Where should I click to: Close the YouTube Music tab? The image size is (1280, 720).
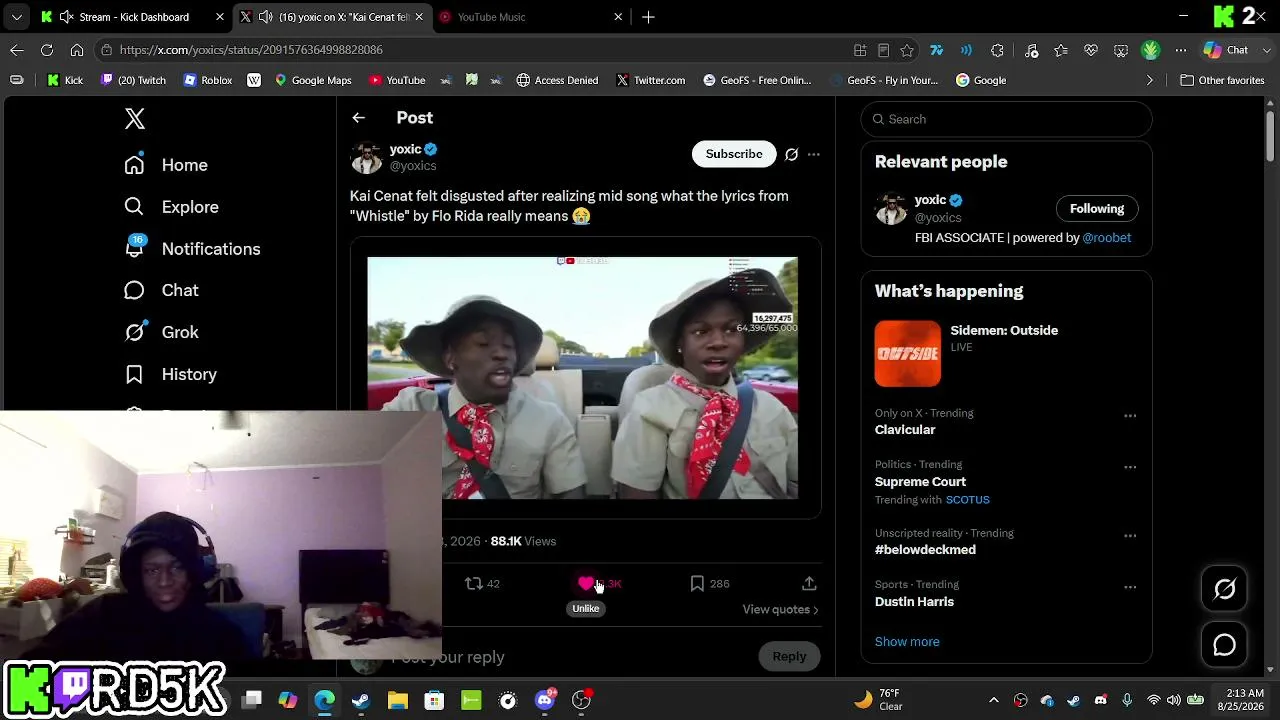[x=618, y=17]
